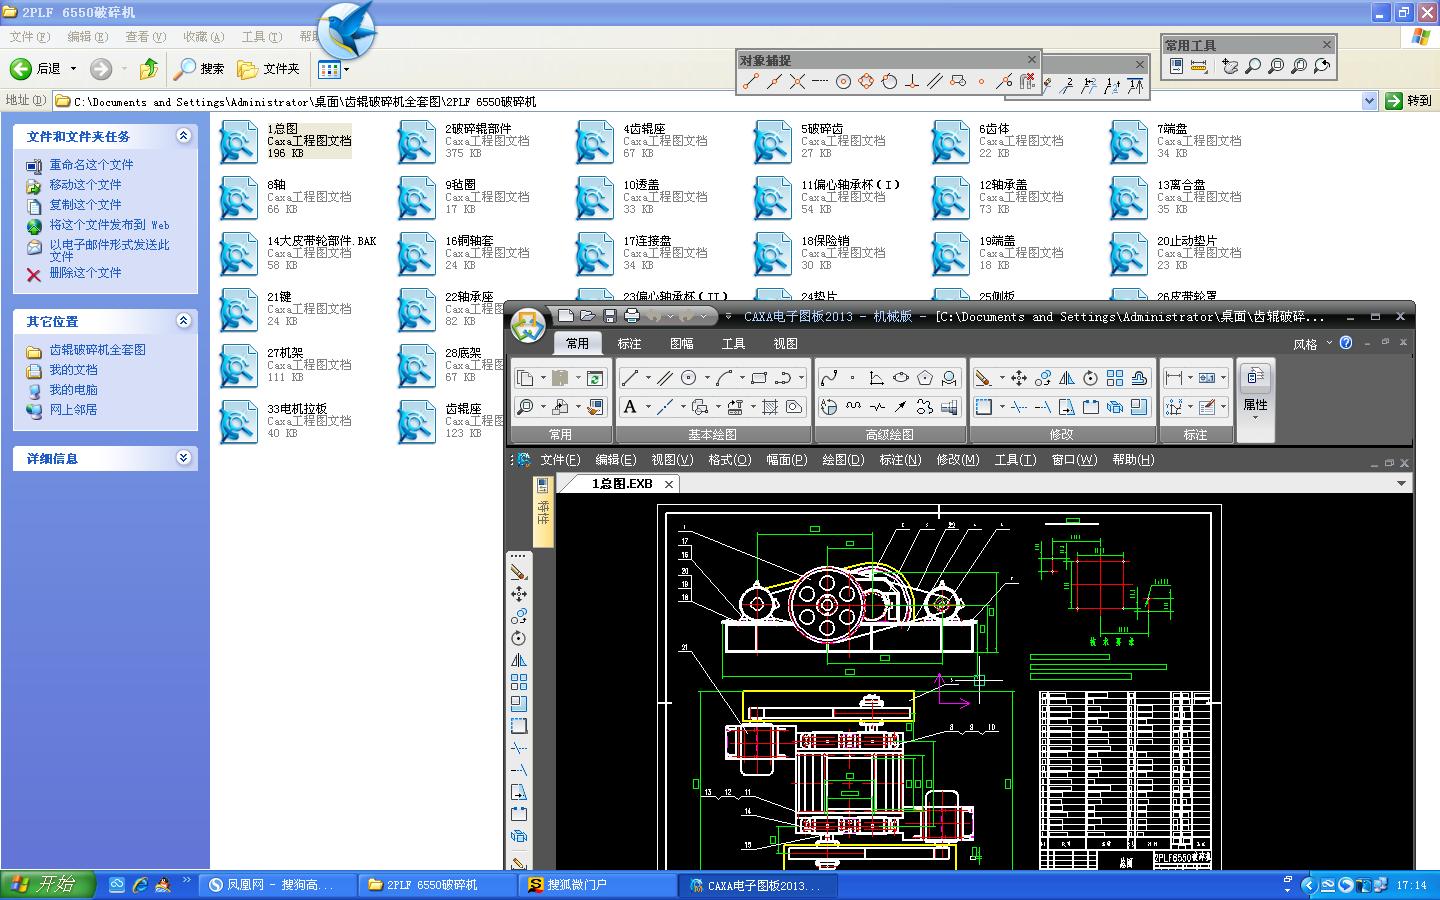Expand the 详细信息 panel
The height and width of the screenshot is (900, 1440).
183,458
